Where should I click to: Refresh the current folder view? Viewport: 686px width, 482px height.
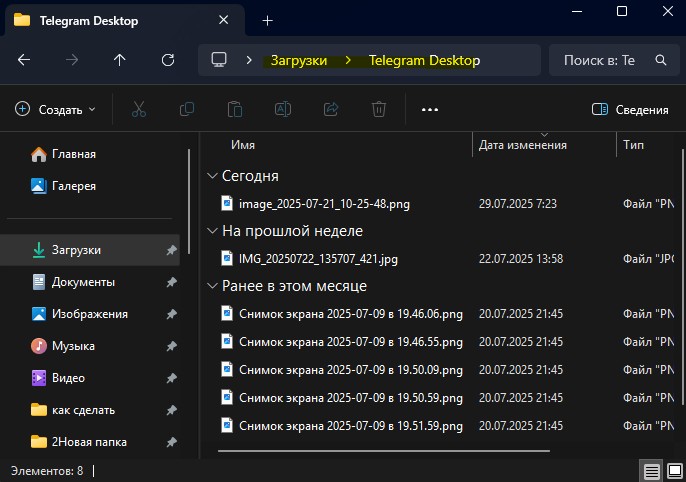(x=168, y=60)
